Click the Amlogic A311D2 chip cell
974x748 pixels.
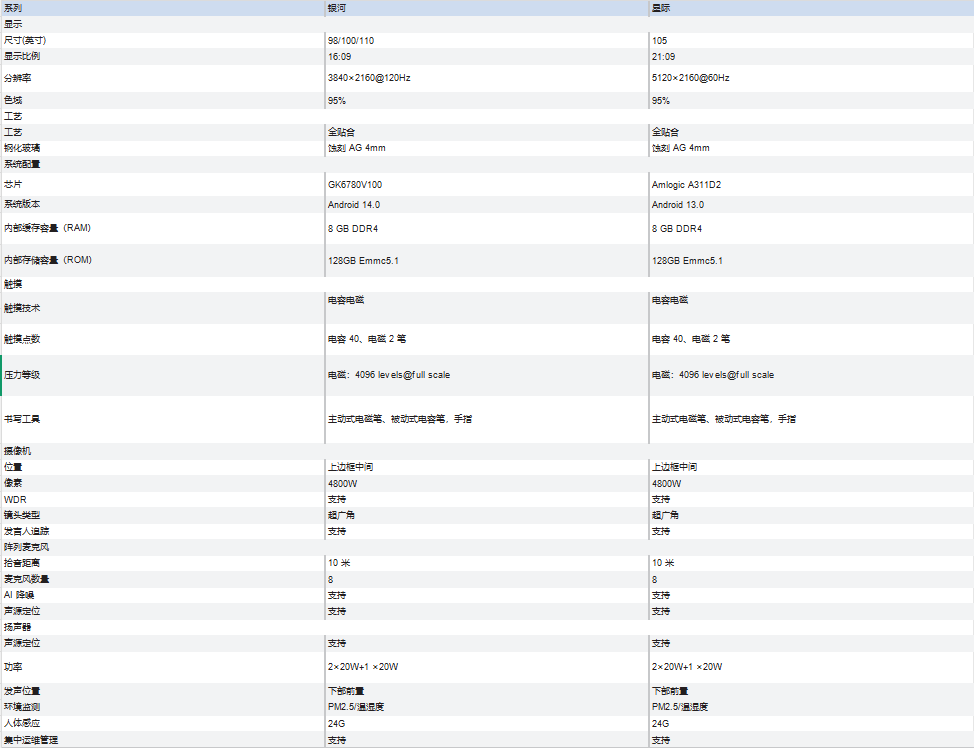point(811,185)
